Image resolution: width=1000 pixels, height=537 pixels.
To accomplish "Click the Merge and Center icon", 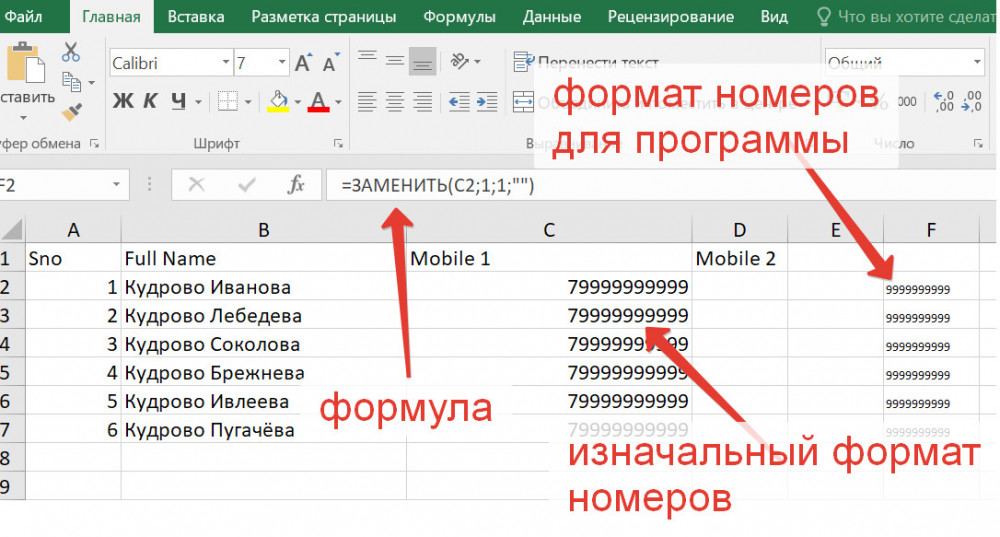I will tap(524, 101).
